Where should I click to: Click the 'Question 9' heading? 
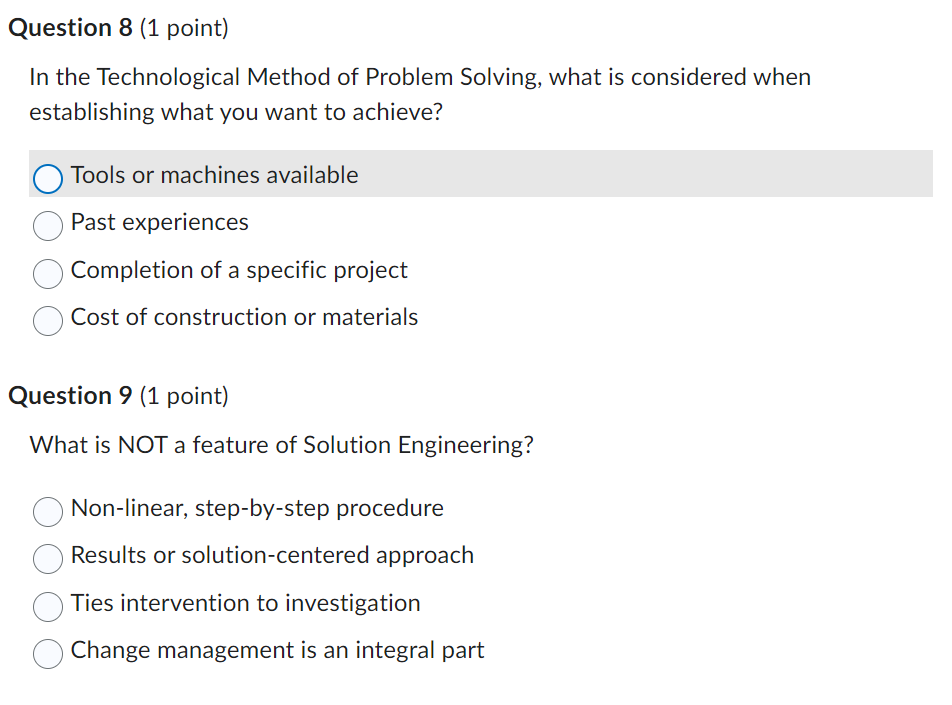click(x=70, y=396)
